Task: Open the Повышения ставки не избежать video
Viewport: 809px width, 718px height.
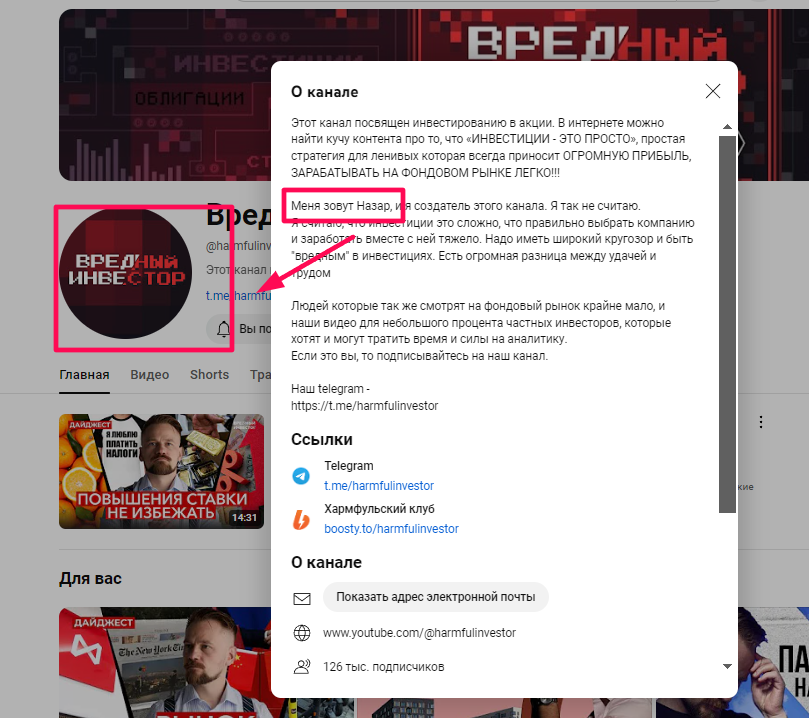Action: [x=161, y=471]
